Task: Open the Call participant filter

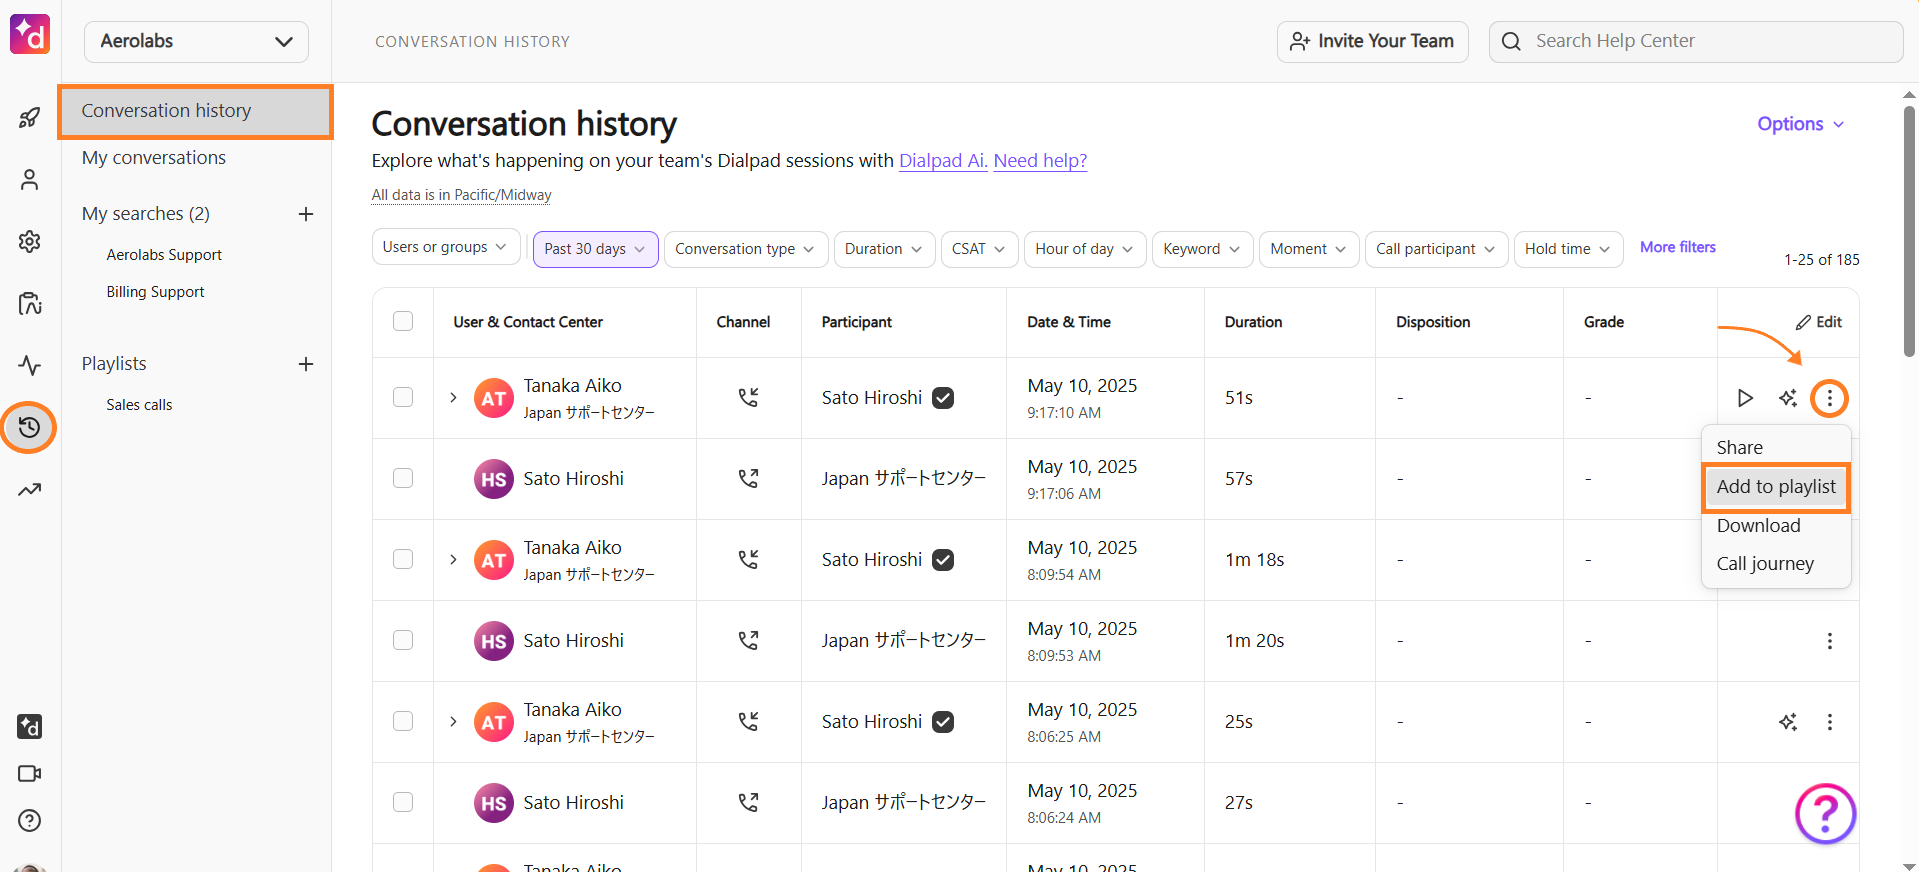Action: [x=1436, y=249]
